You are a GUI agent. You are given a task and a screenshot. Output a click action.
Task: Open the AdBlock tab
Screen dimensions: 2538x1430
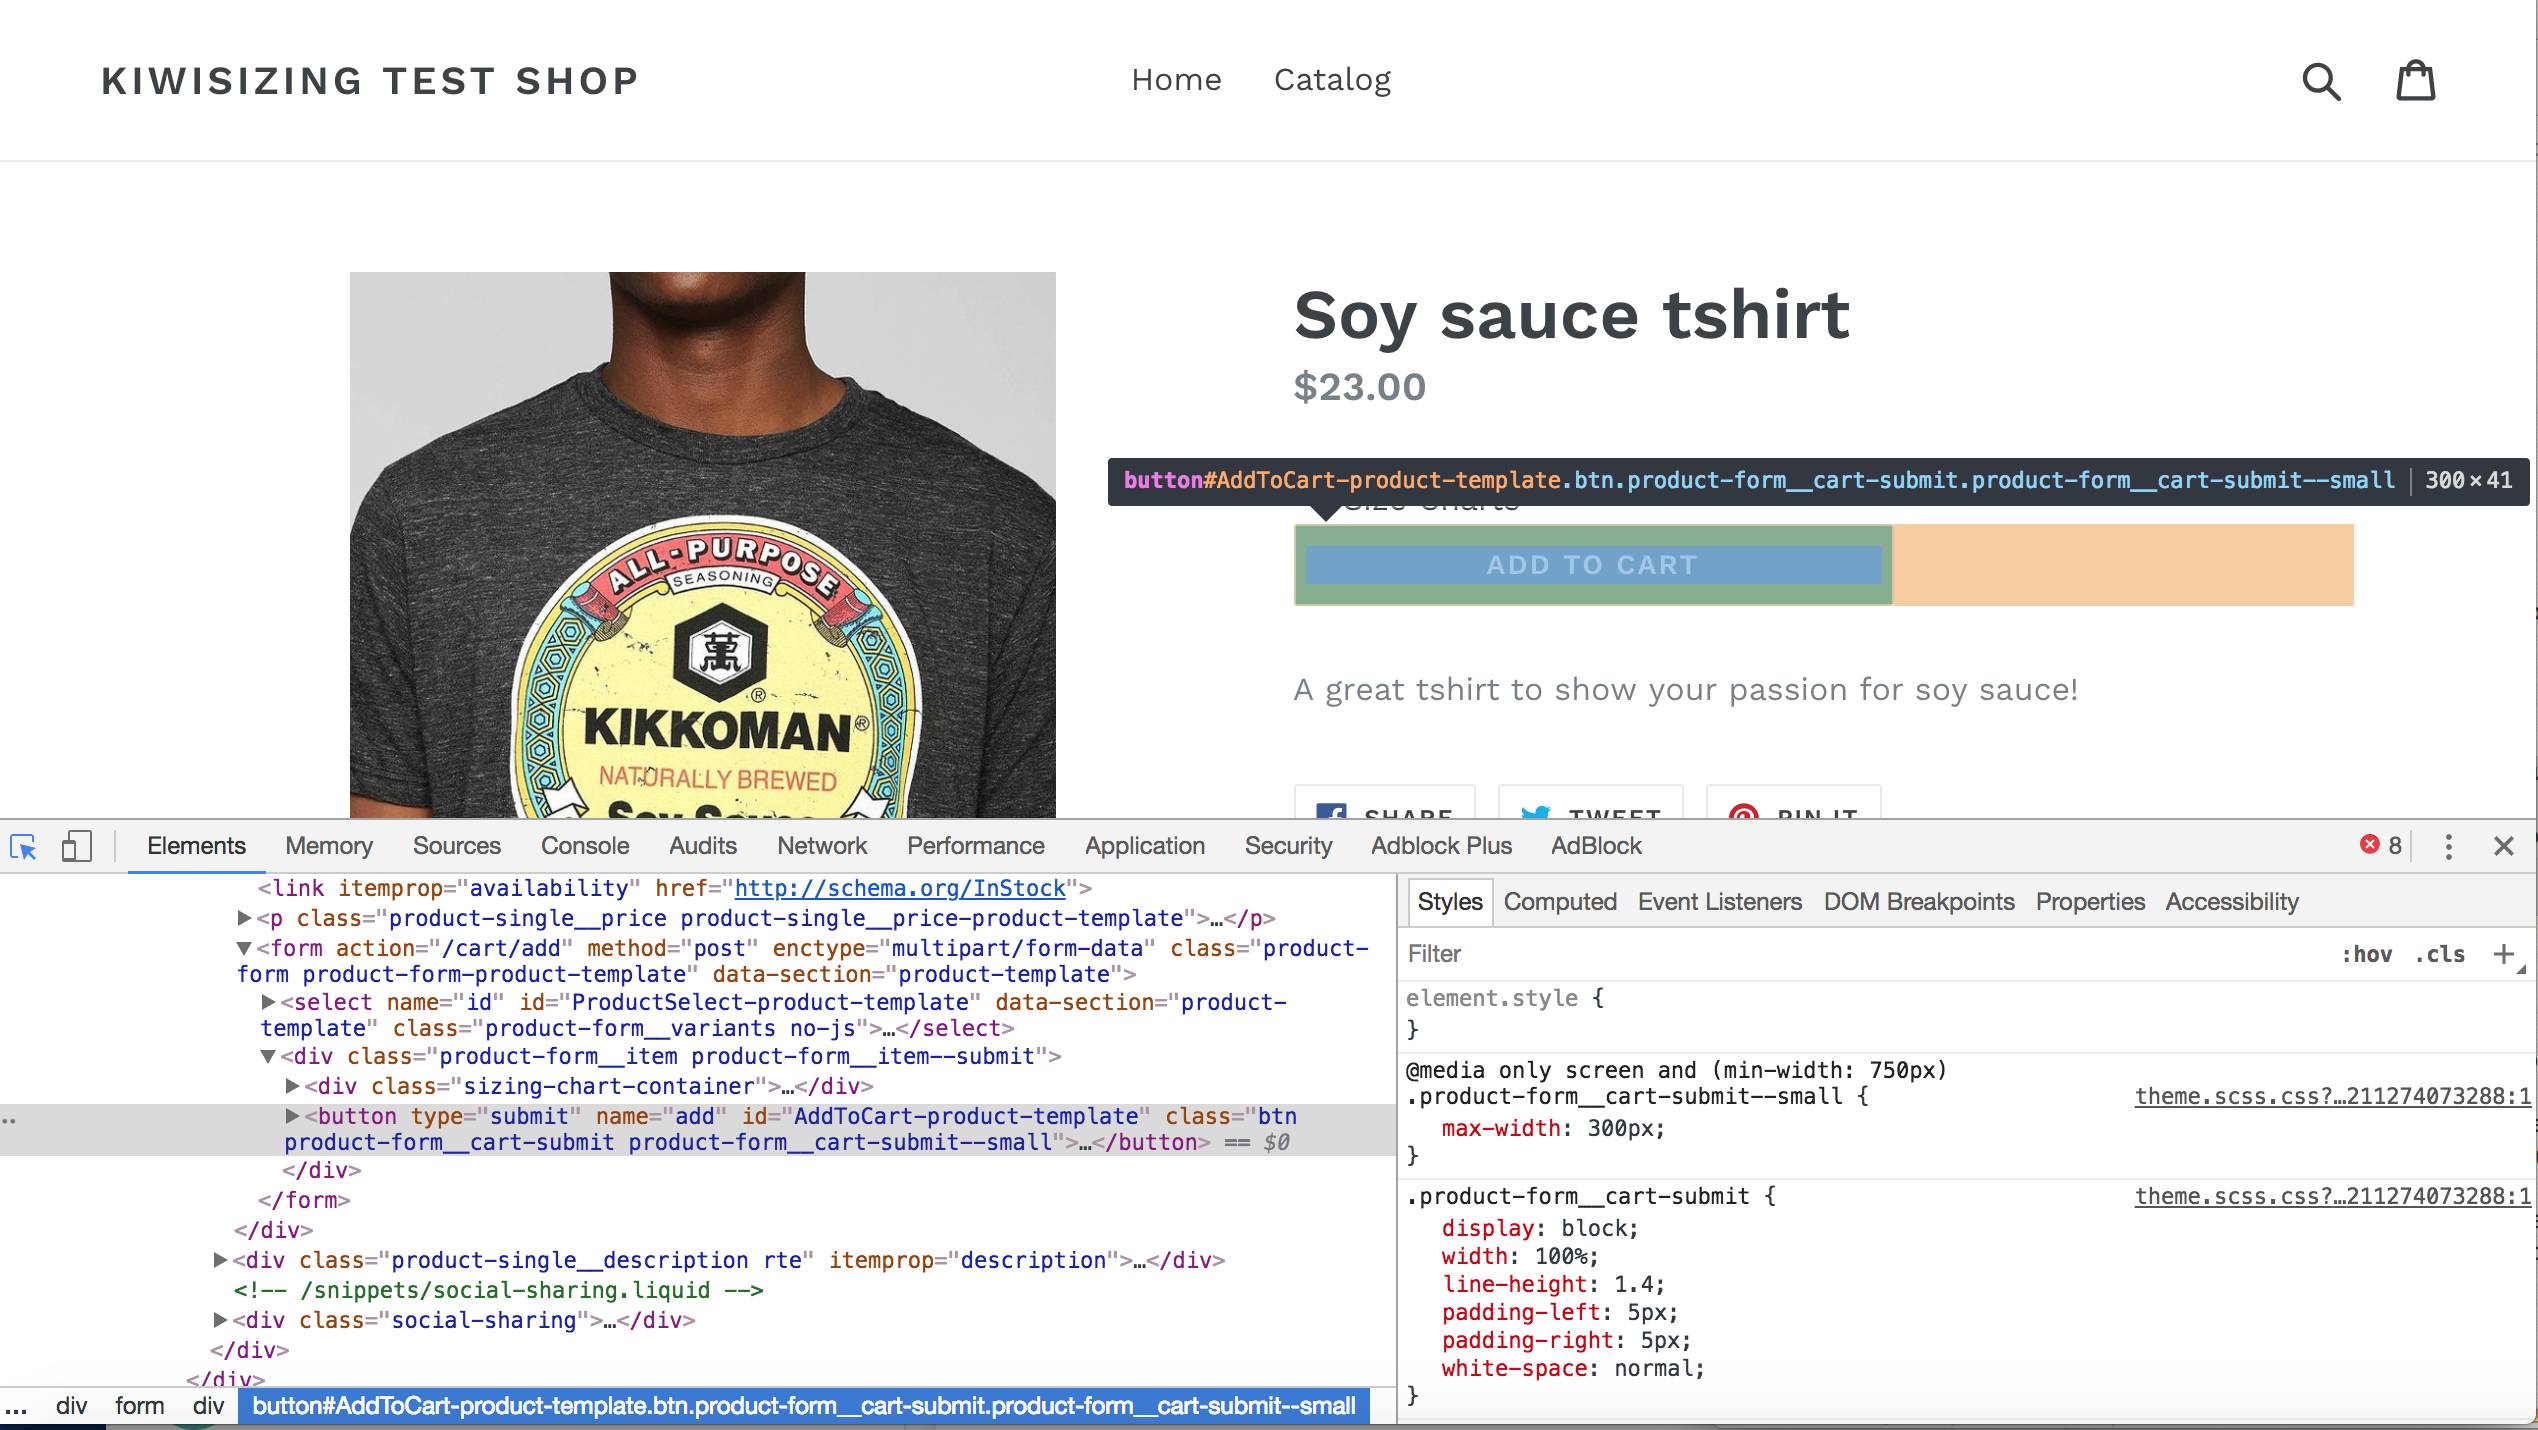[x=1596, y=846]
